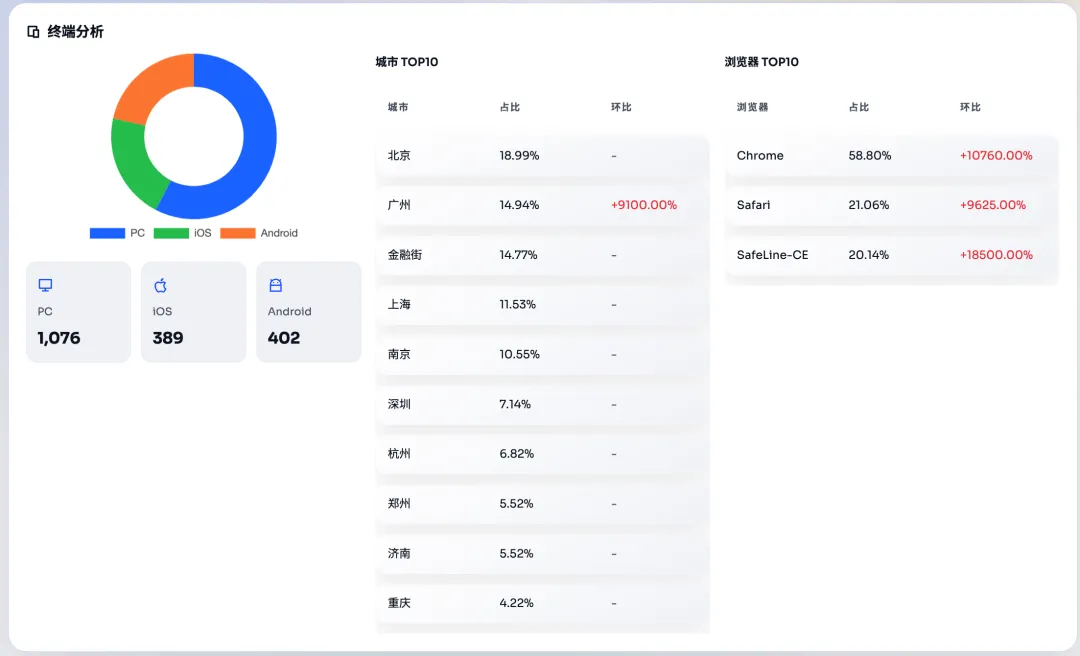Select the 重庆 city row

pos(542,603)
